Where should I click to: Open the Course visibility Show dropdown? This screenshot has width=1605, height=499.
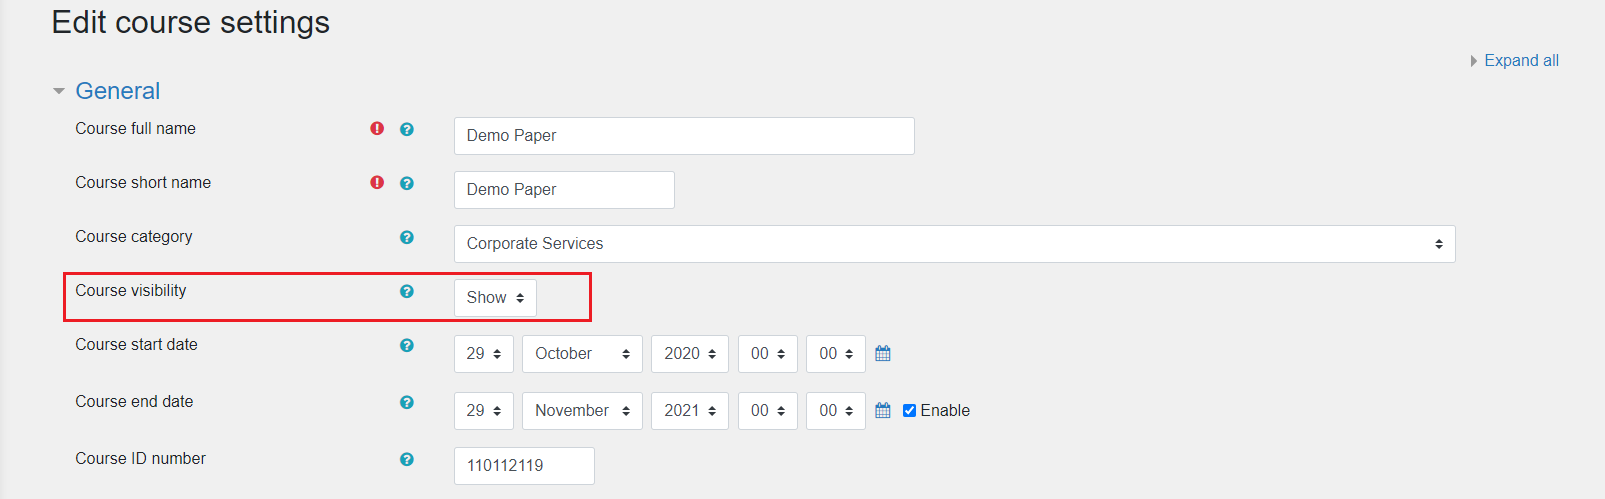pyautogui.click(x=495, y=298)
